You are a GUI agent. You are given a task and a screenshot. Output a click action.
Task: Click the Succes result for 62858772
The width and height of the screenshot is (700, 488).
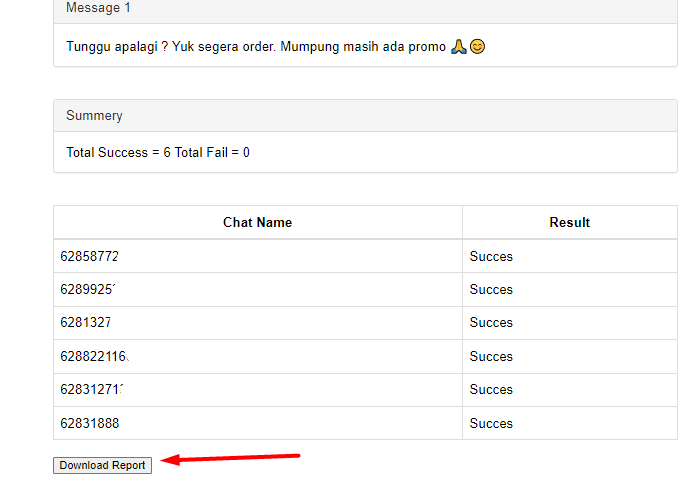tap(491, 256)
